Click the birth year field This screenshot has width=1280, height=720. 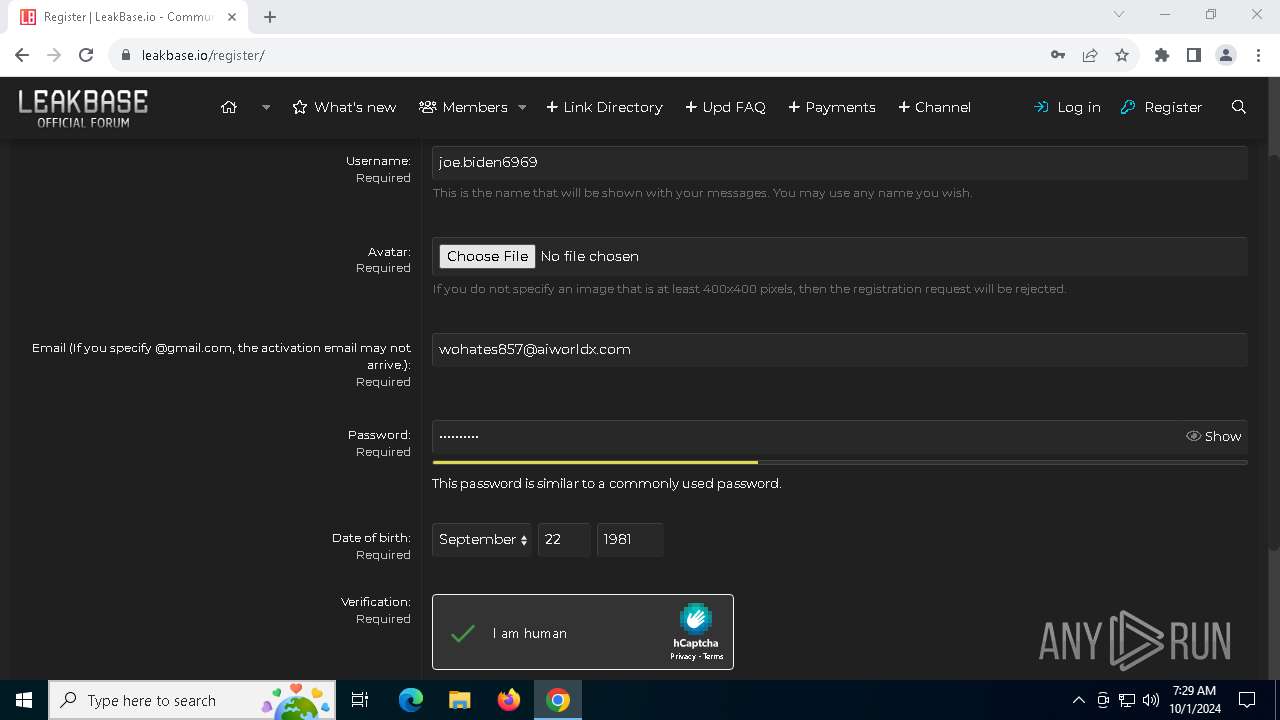point(630,539)
